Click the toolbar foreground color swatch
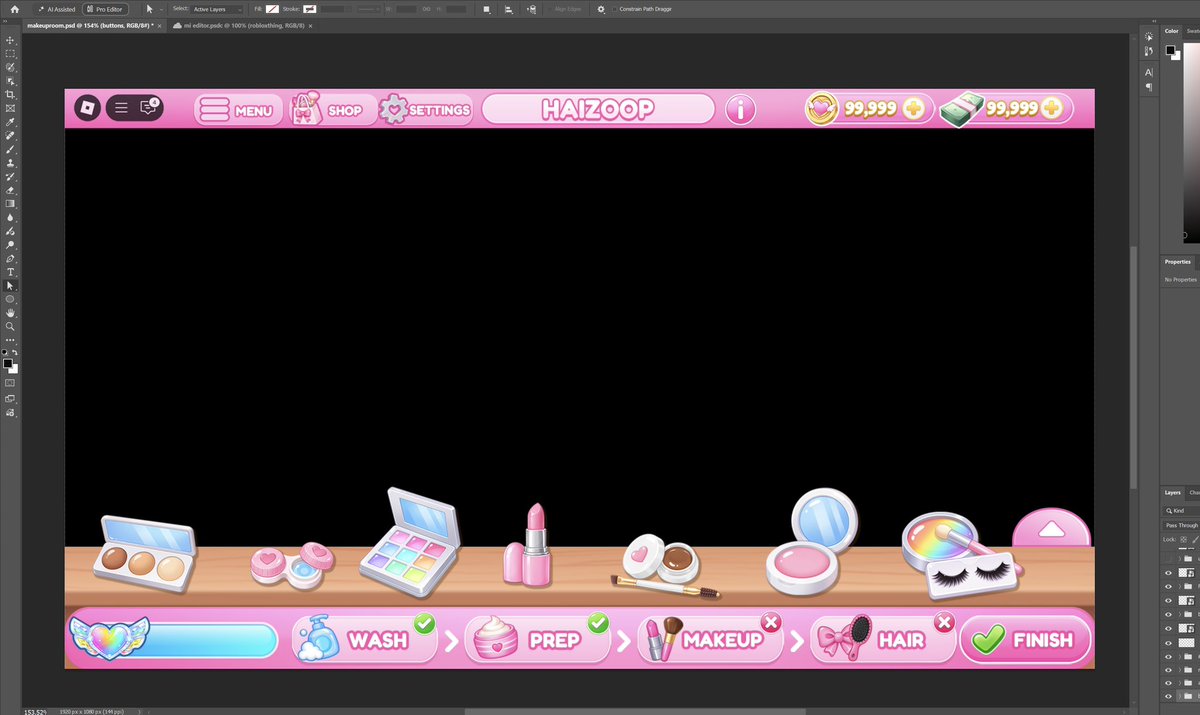 (x=9, y=364)
